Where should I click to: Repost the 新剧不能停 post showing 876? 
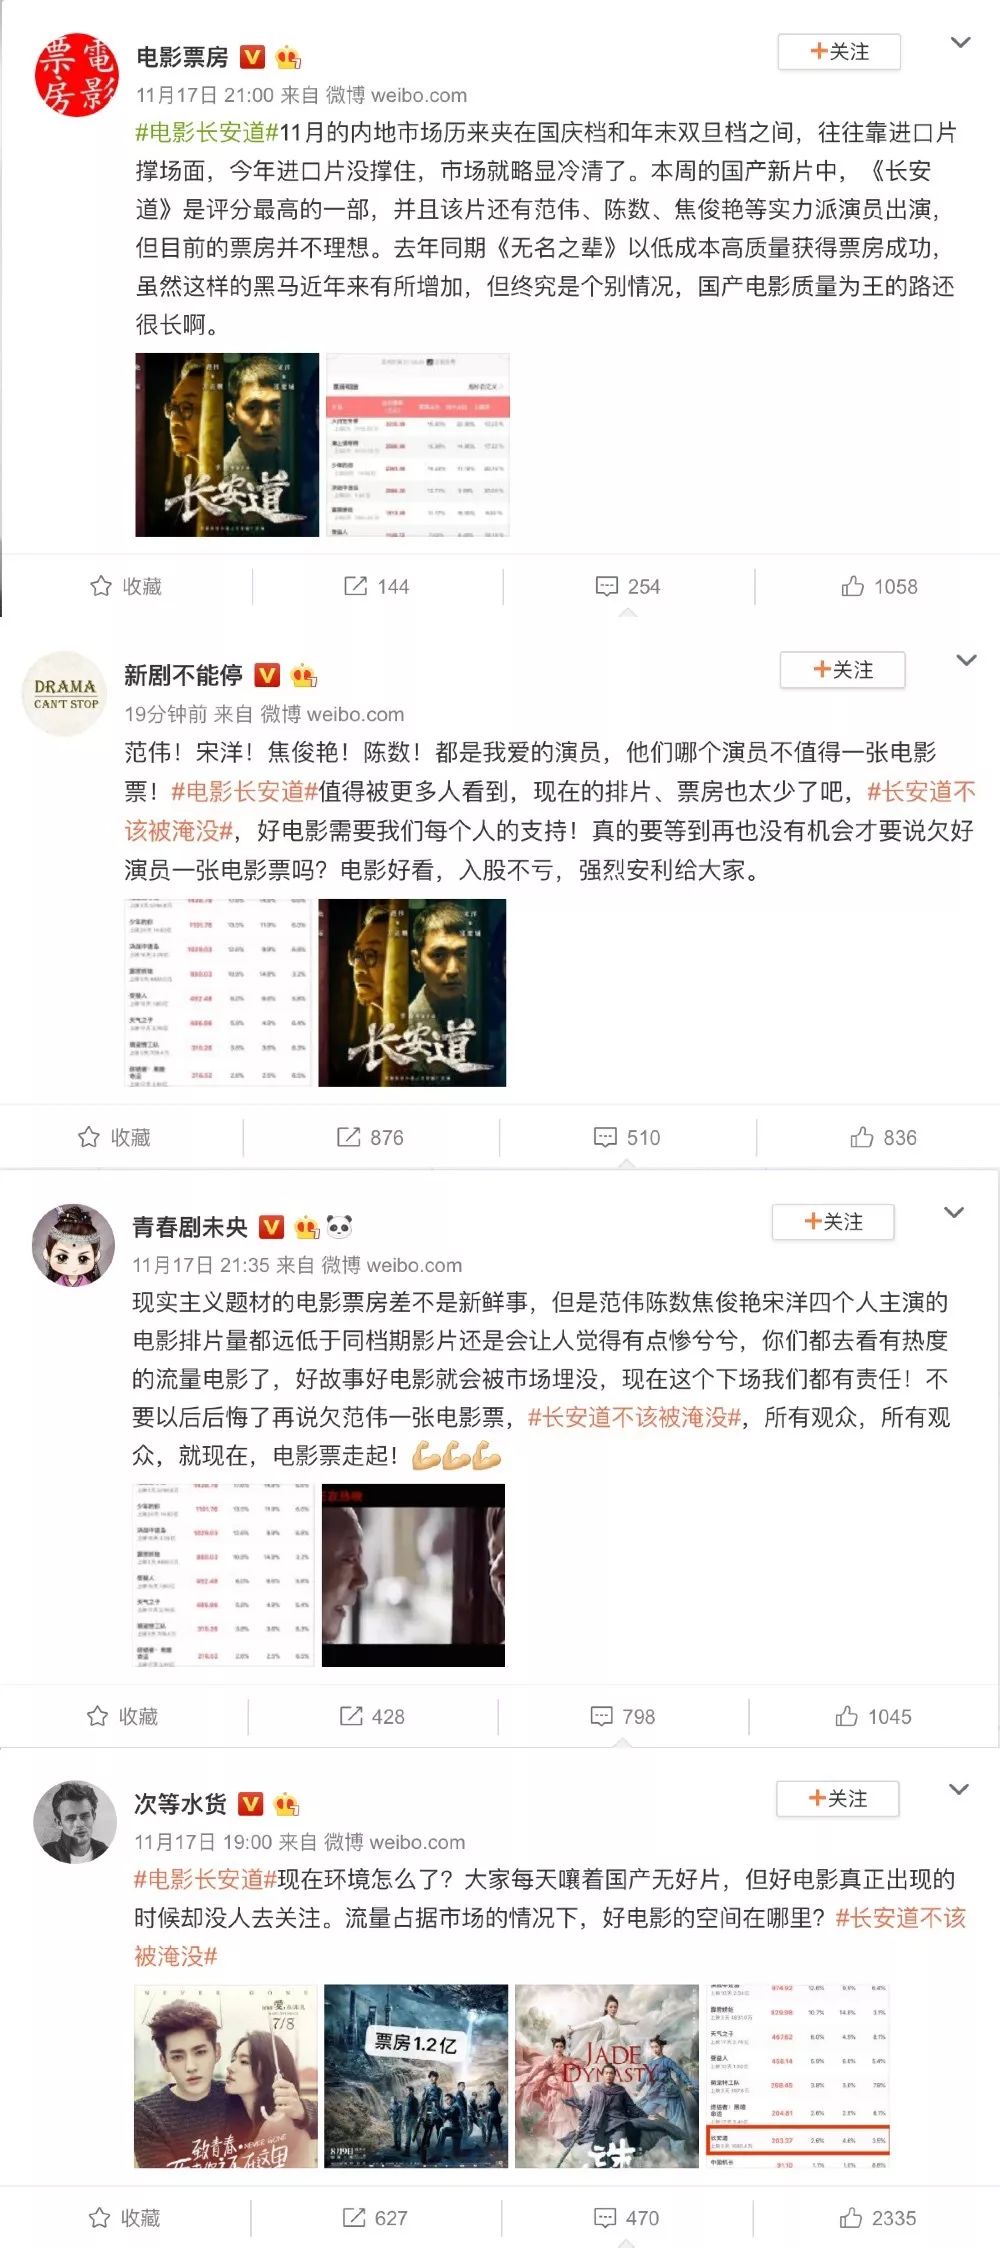pos(371,1137)
